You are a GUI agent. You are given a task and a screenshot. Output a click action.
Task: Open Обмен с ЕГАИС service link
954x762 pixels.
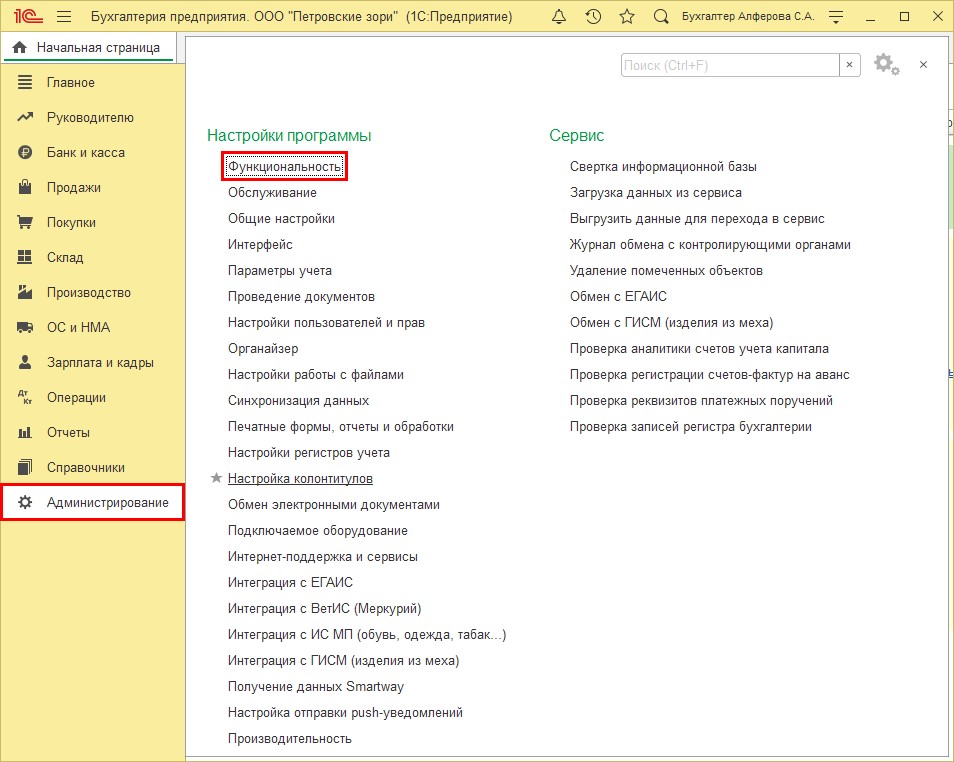pyautogui.click(x=618, y=296)
